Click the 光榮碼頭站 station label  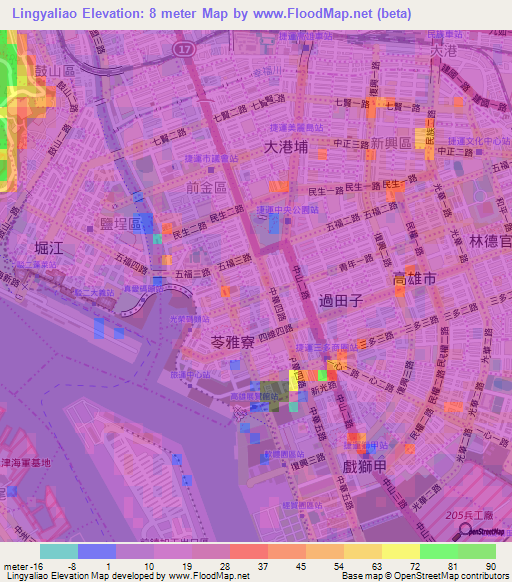[x=189, y=319]
